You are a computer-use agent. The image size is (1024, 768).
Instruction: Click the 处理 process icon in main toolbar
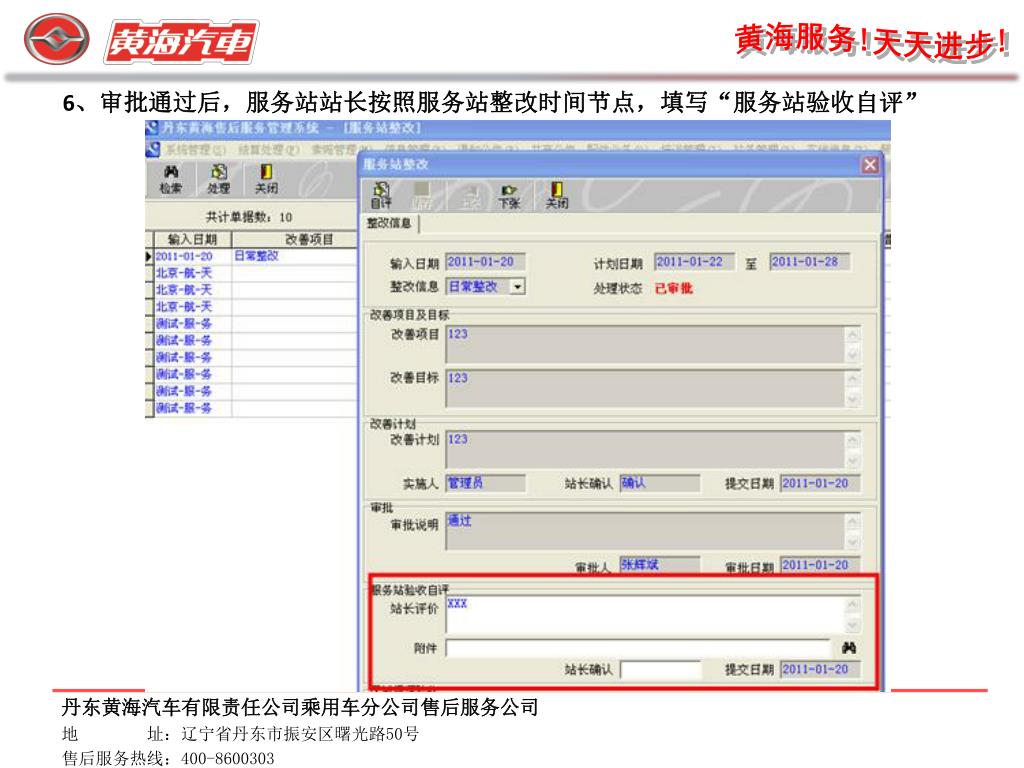pos(218,179)
